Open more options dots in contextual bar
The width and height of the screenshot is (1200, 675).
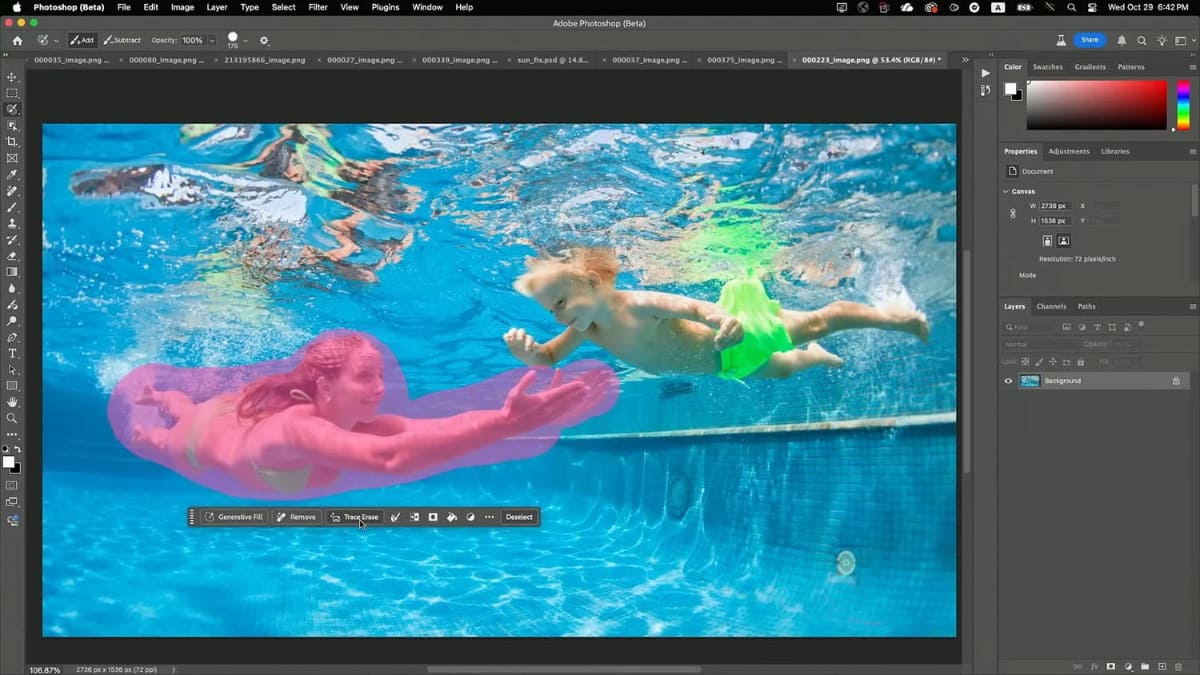pos(489,517)
